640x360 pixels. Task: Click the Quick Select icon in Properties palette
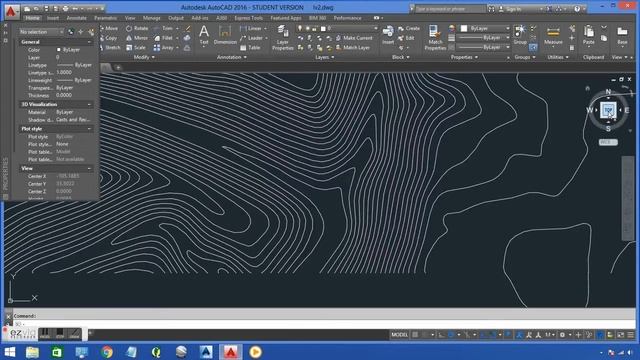pos(91,32)
